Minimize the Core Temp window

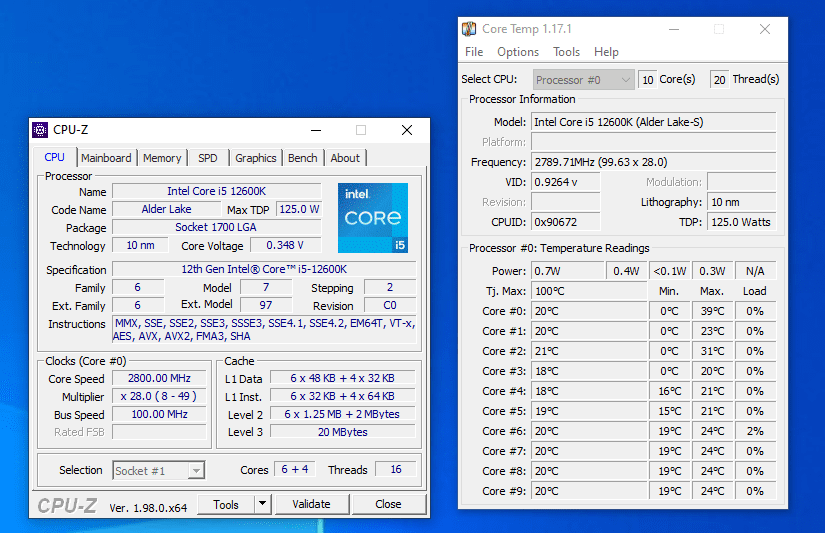click(x=674, y=29)
